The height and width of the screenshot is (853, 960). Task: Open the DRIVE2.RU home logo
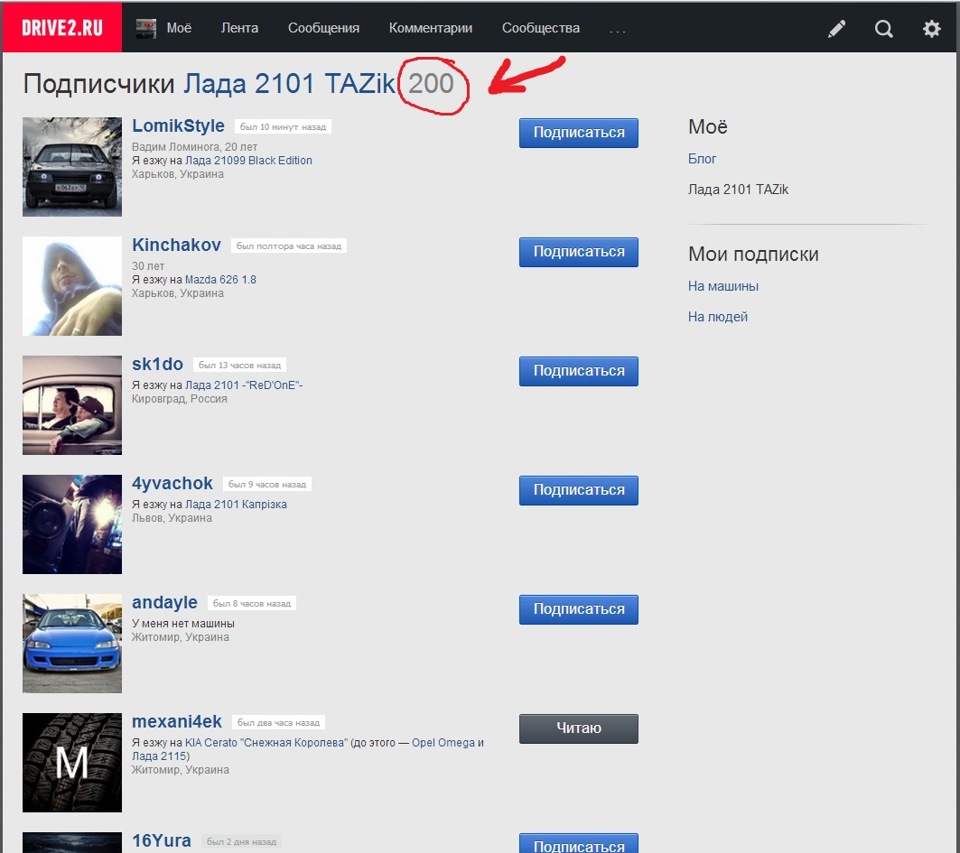pyautogui.click(x=62, y=28)
